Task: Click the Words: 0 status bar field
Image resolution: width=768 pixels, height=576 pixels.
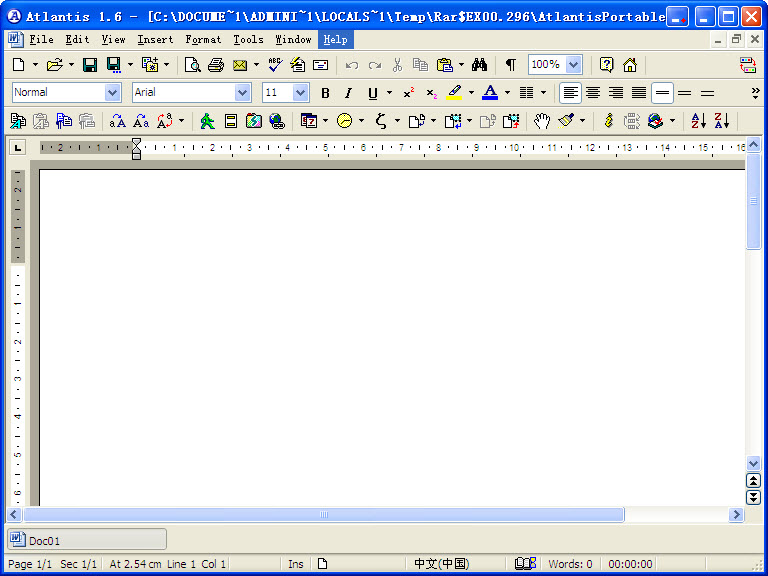Action: (x=570, y=564)
